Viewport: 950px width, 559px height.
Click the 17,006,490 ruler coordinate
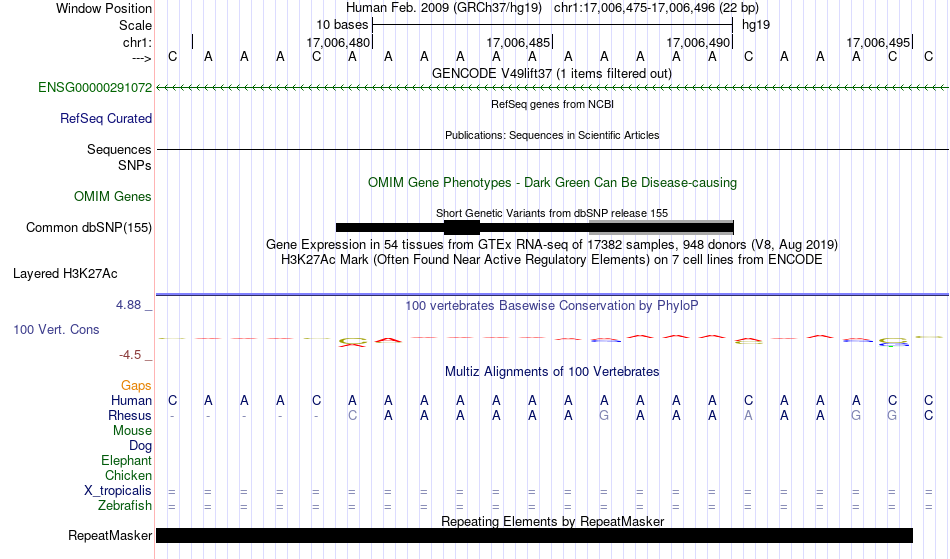pos(698,42)
